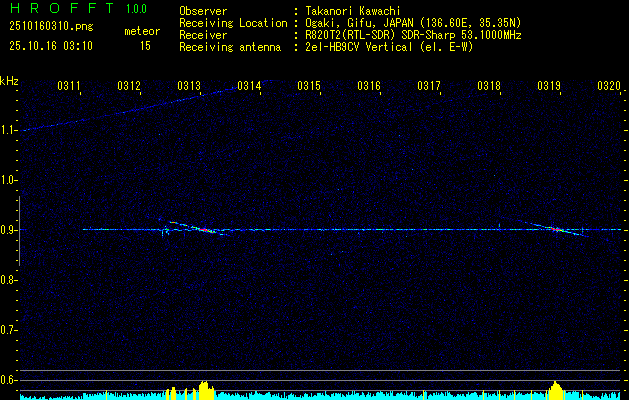
Task: Click the Receiving antenna label
Action: point(230,47)
